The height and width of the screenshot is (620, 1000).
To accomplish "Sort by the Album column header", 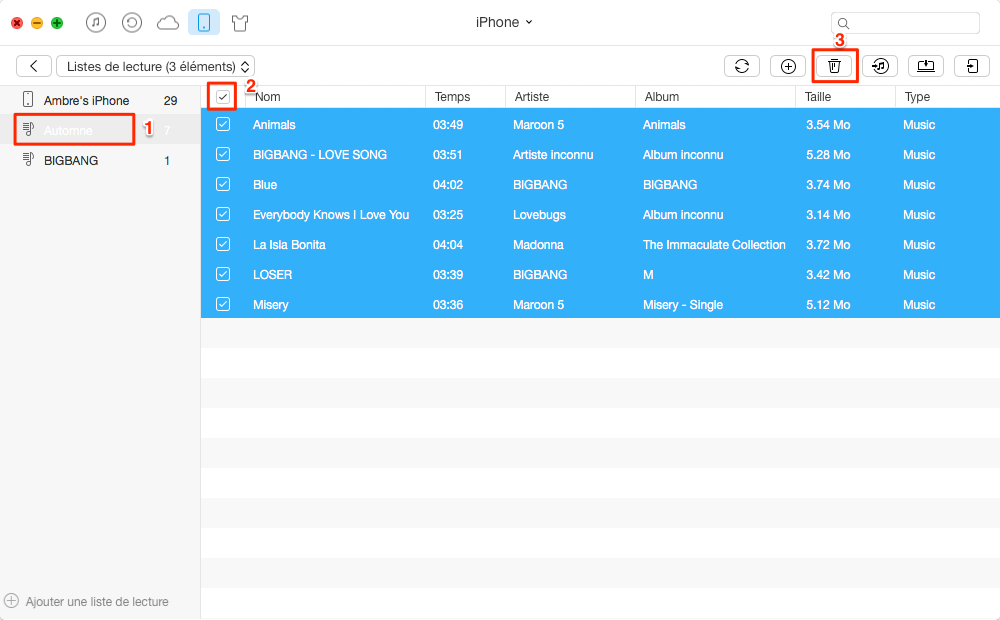I will coord(716,97).
